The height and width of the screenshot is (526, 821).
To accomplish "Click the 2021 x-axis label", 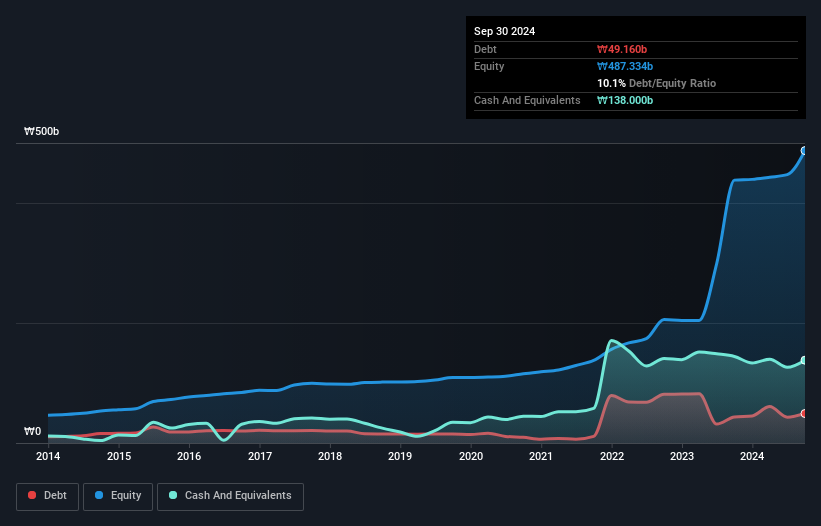I will 541,456.
